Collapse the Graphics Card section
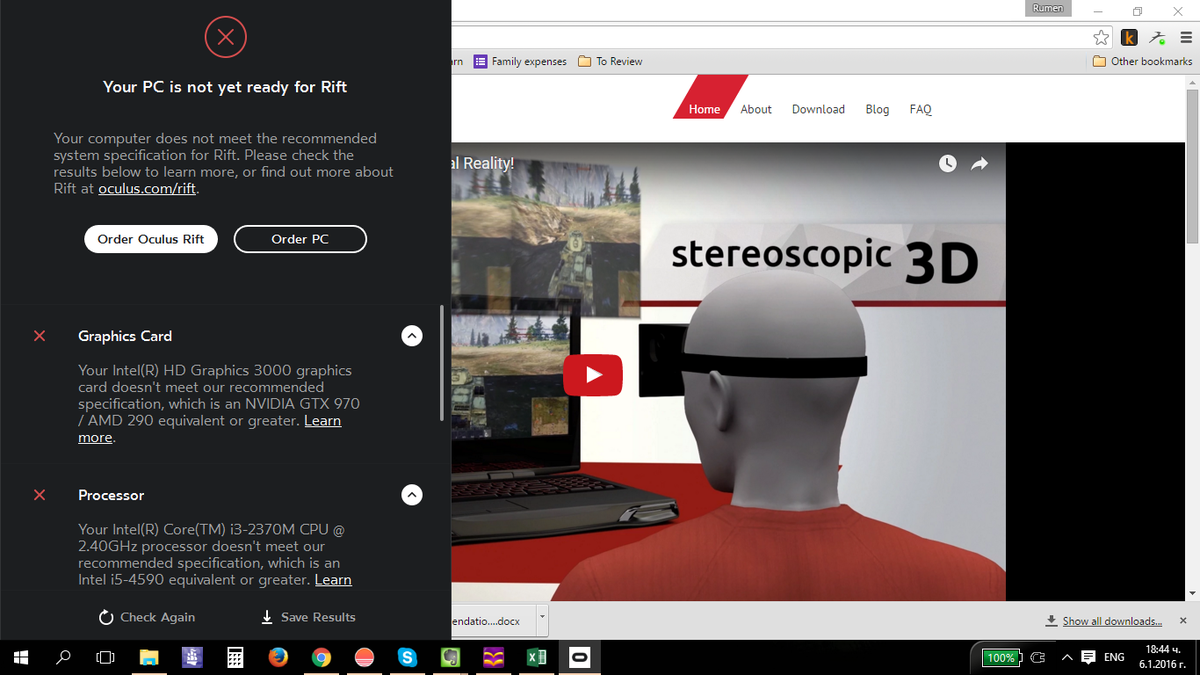1200x675 pixels. pyautogui.click(x=411, y=336)
